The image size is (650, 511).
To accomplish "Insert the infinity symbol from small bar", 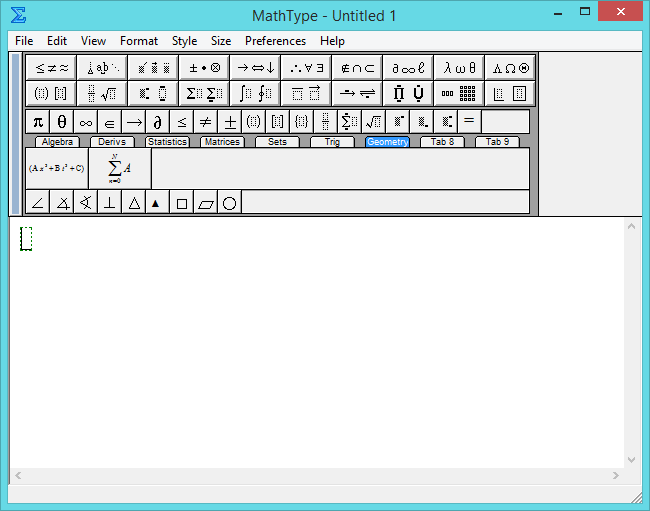I will click(86, 122).
